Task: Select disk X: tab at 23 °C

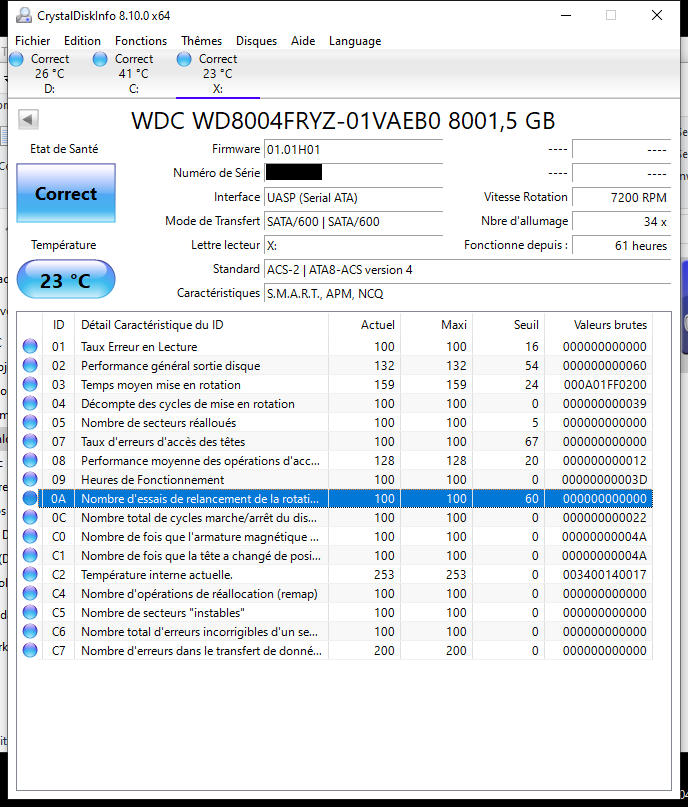Action: click(x=218, y=74)
